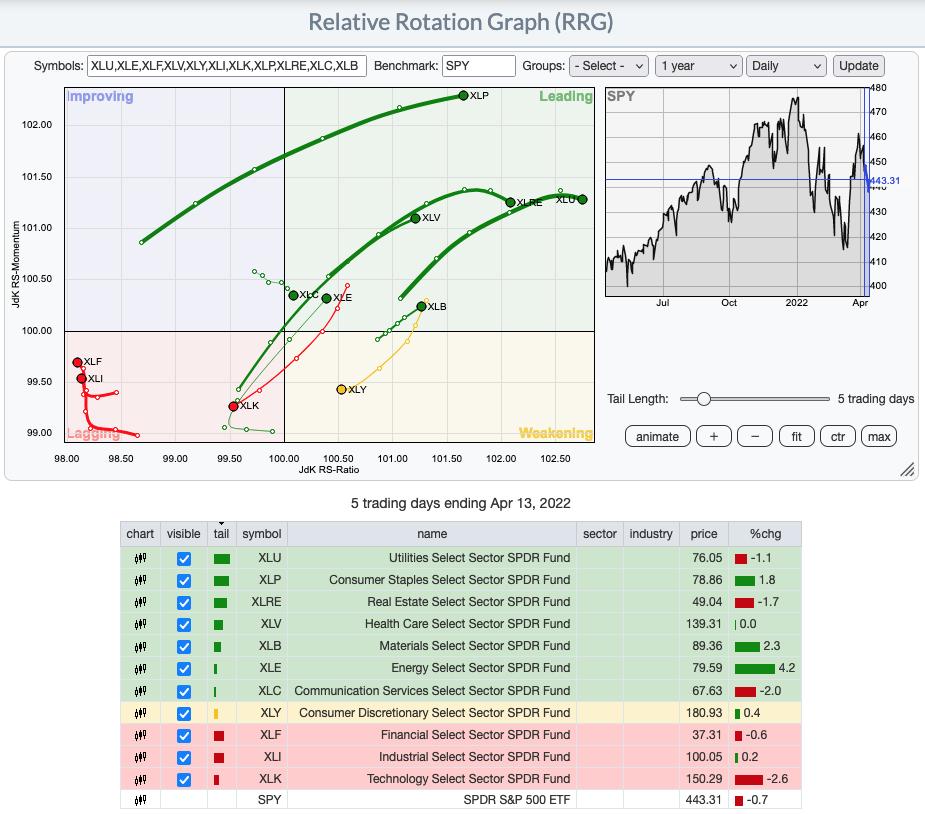Open chart icon for XLE row
Image resolution: width=925 pixels, height=814 pixels.
[x=140, y=668]
